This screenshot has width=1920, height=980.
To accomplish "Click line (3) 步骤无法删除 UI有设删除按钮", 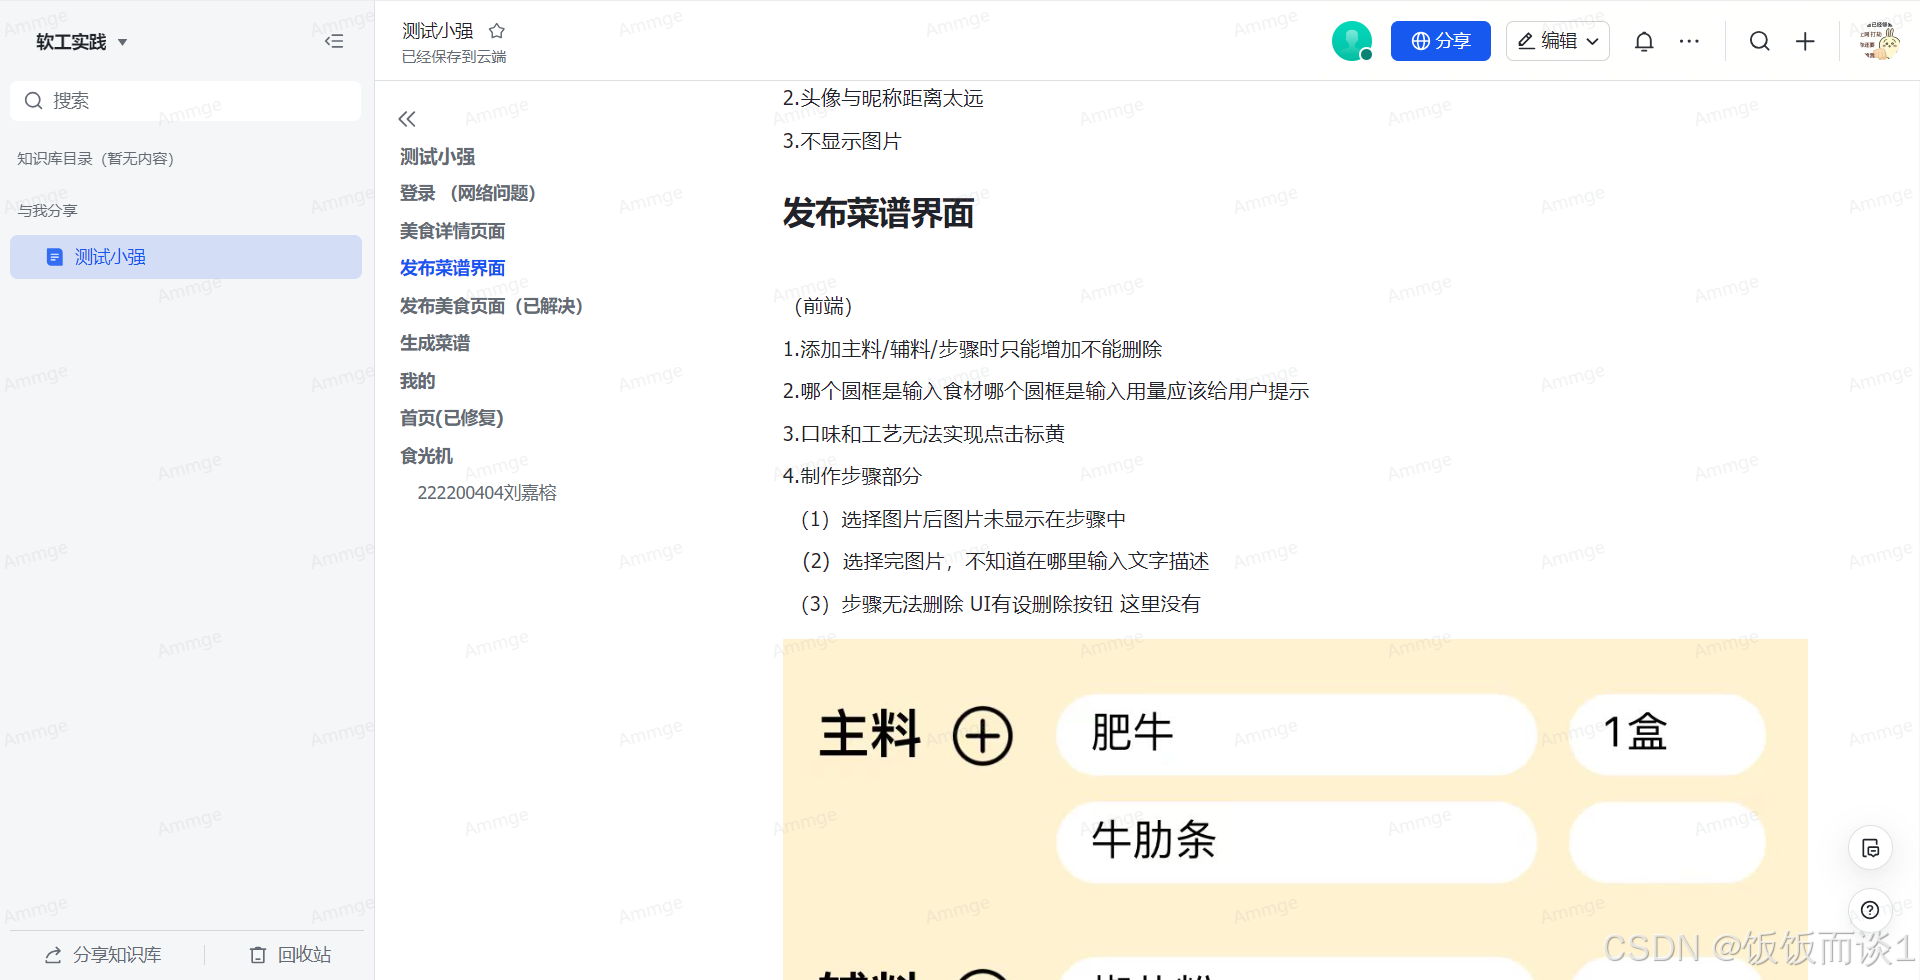I will tap(1001, 604).
